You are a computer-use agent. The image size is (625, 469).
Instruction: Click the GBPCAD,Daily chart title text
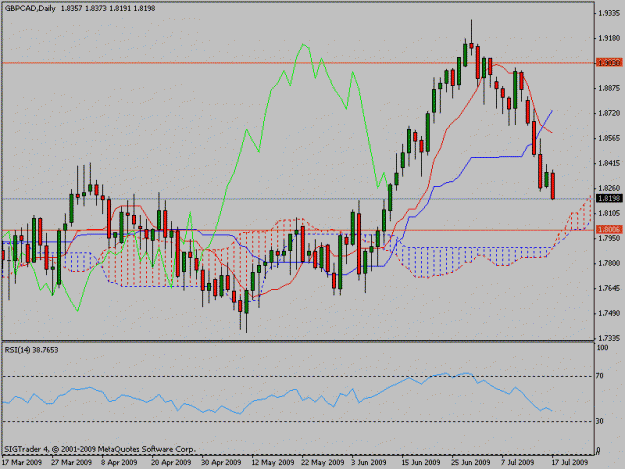click(x=30, y=8)
